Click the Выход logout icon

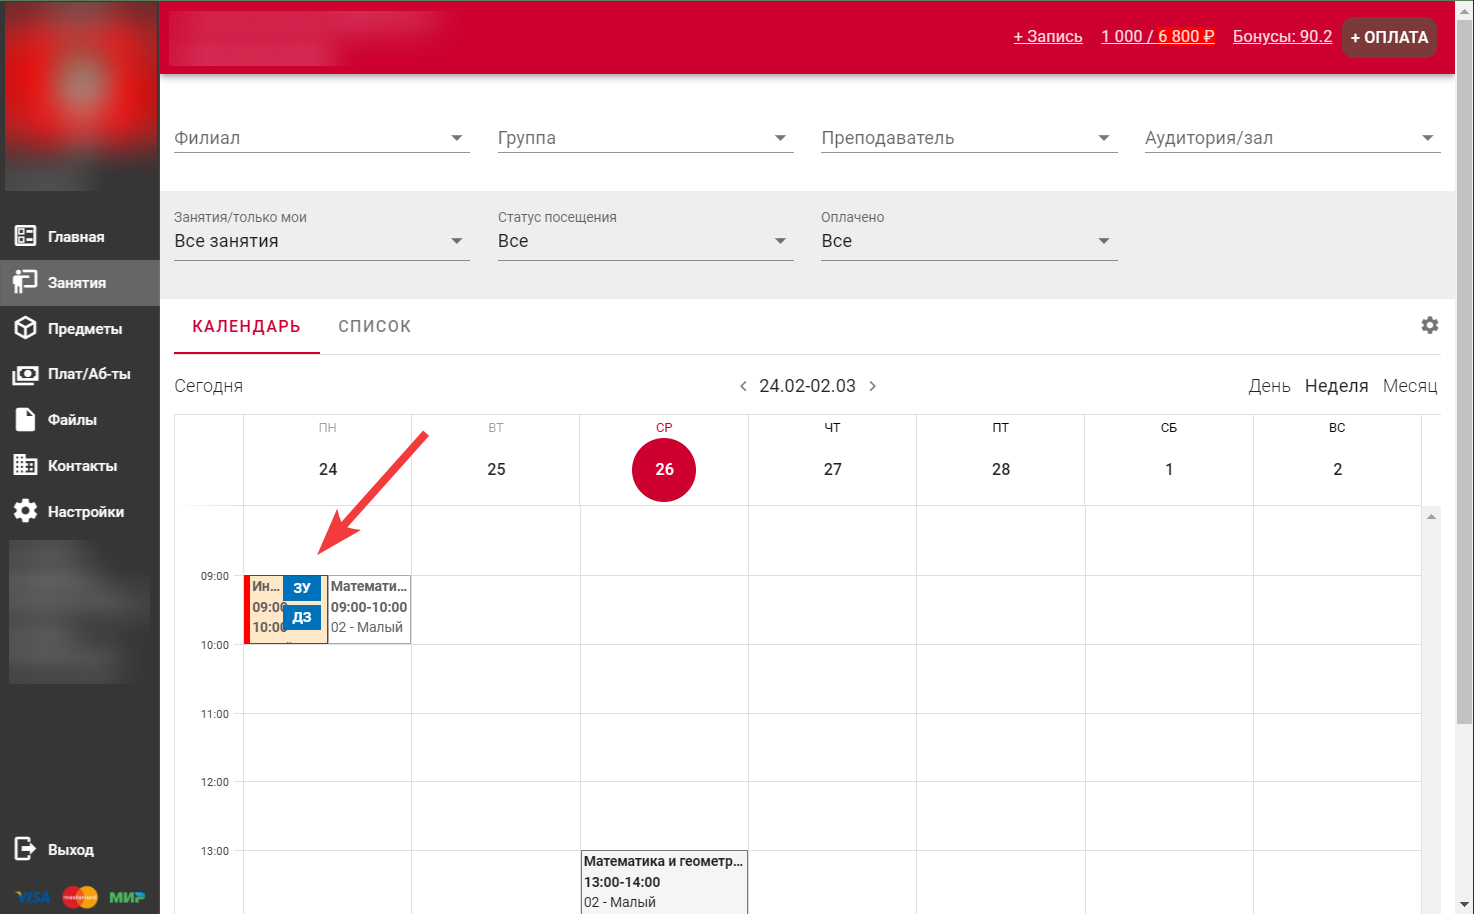[26, 849]
